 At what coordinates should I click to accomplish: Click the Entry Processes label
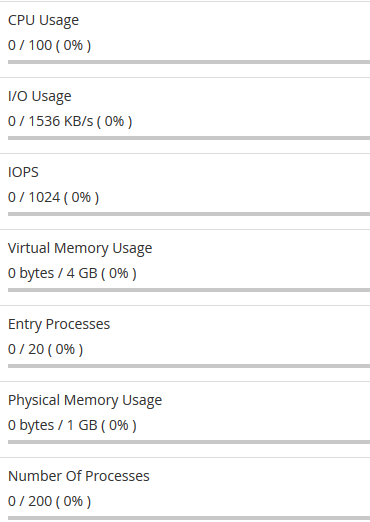[x=59, y=324]
